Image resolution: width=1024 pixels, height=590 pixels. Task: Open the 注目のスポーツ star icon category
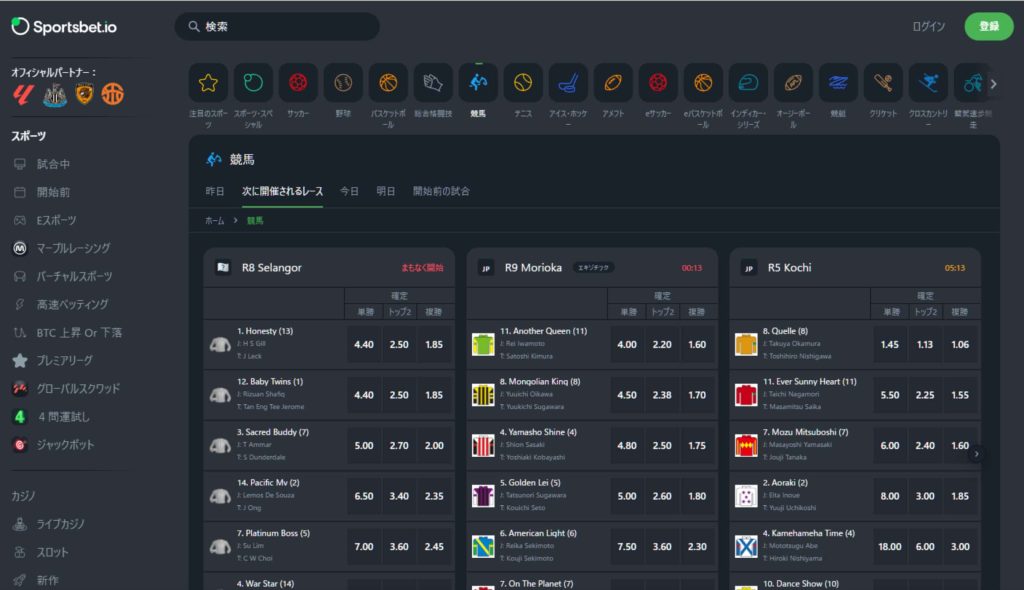pos(208,83)
